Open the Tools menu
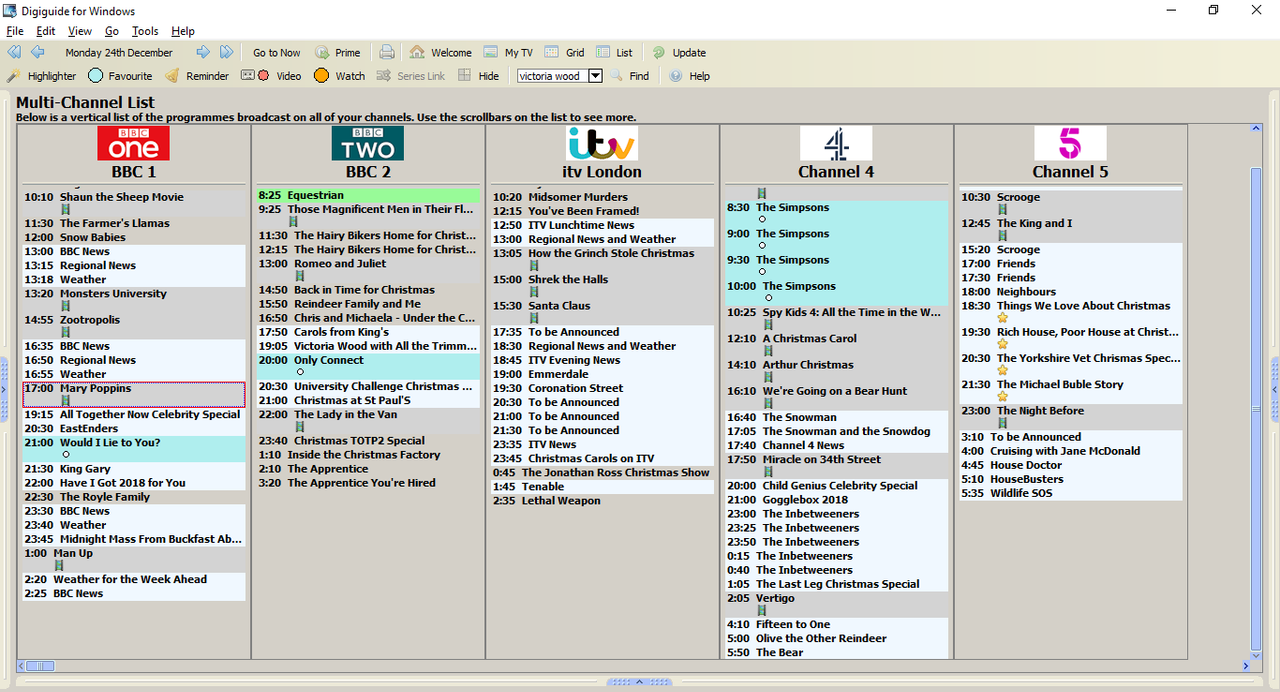Viewport: 1280px width, 692px height. click(145, 31)
